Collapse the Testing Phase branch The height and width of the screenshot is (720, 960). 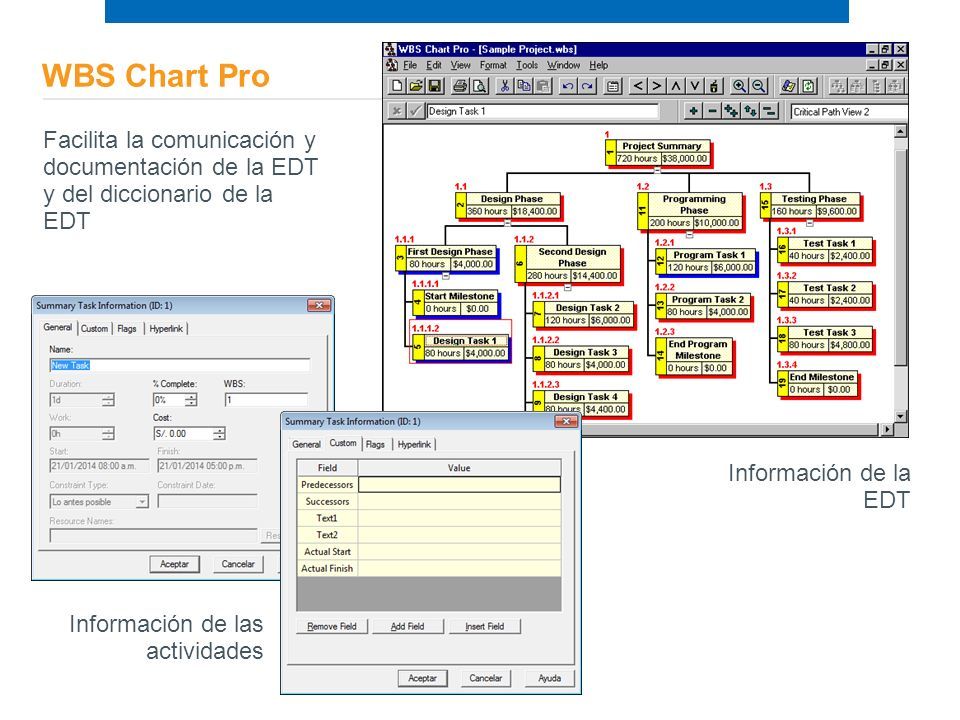tap(809, 223)
